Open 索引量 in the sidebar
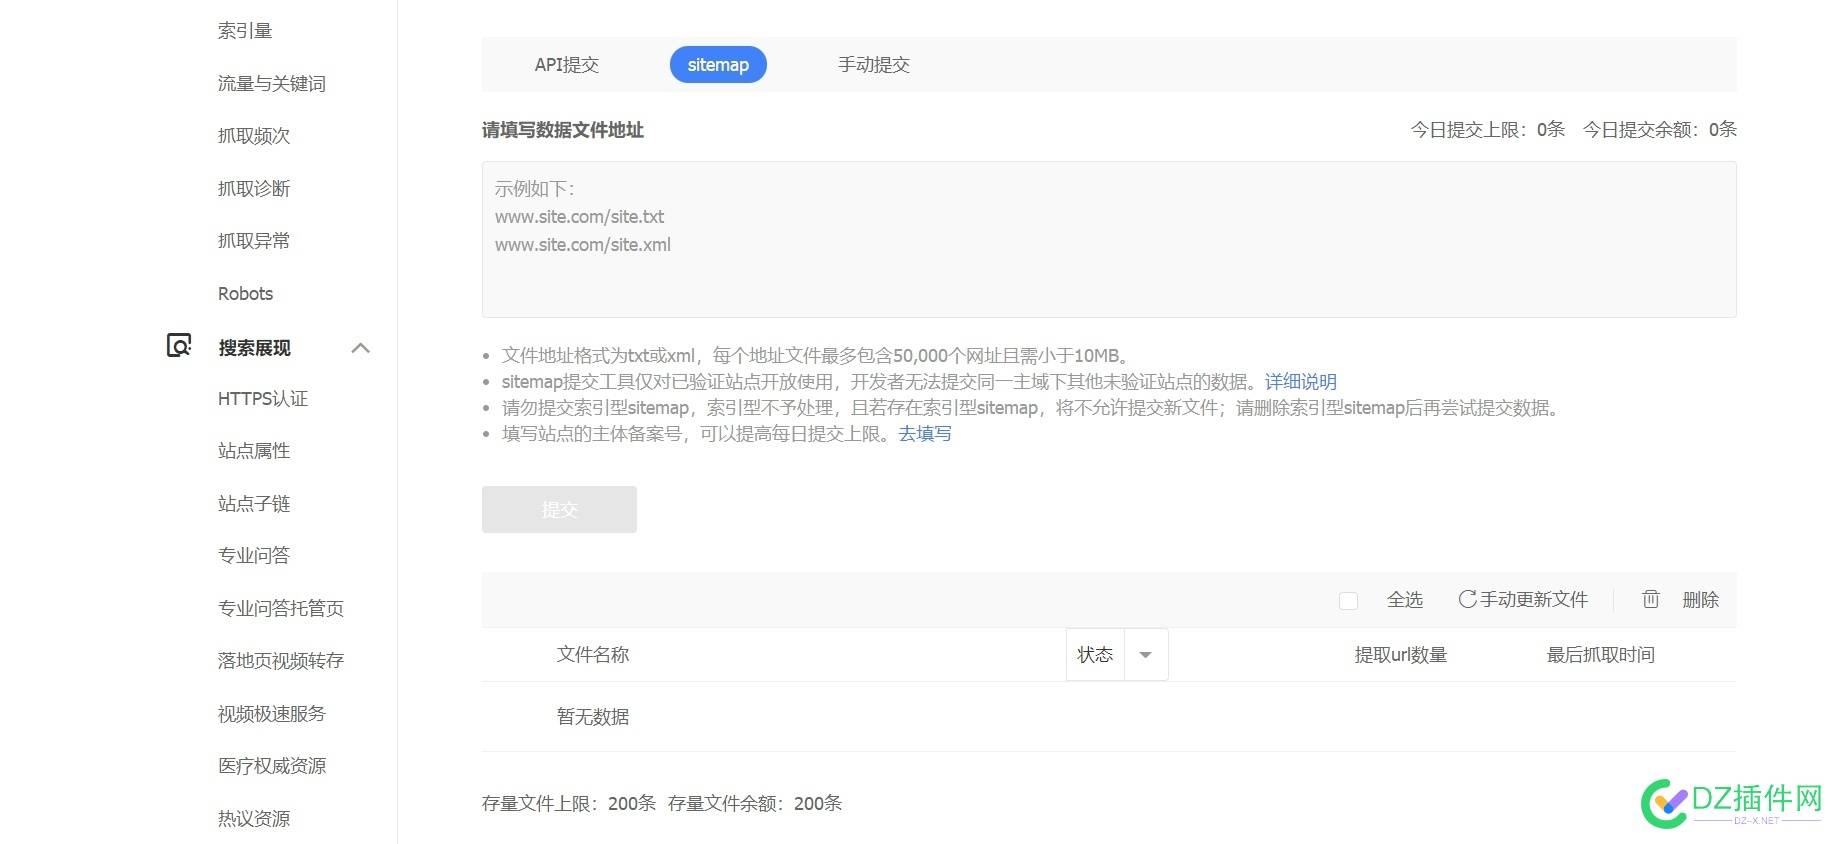This screenshot has width=1841, height=844. tap(245, 31)
